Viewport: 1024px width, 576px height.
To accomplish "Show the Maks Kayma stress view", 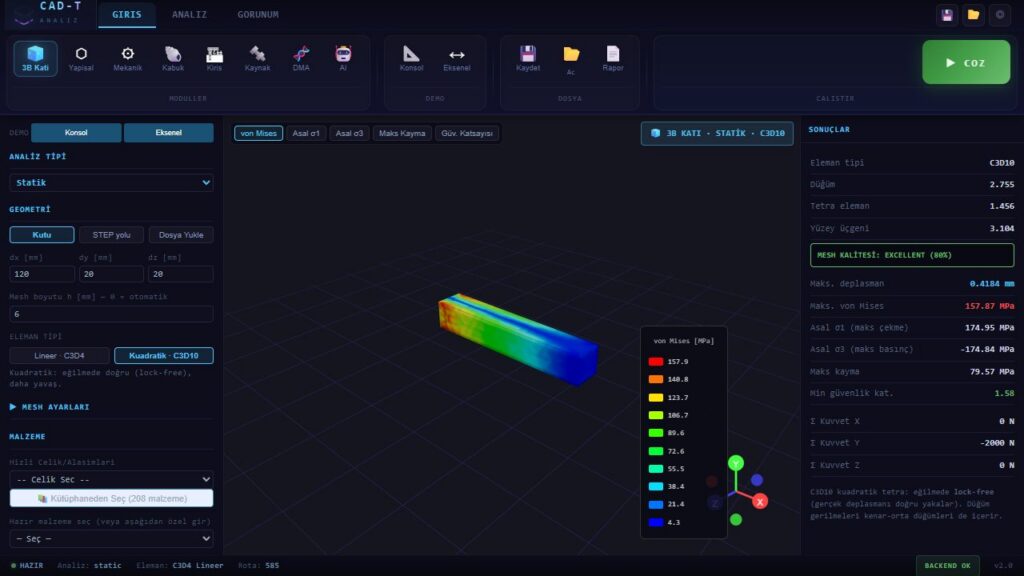I will click(402, 133).
